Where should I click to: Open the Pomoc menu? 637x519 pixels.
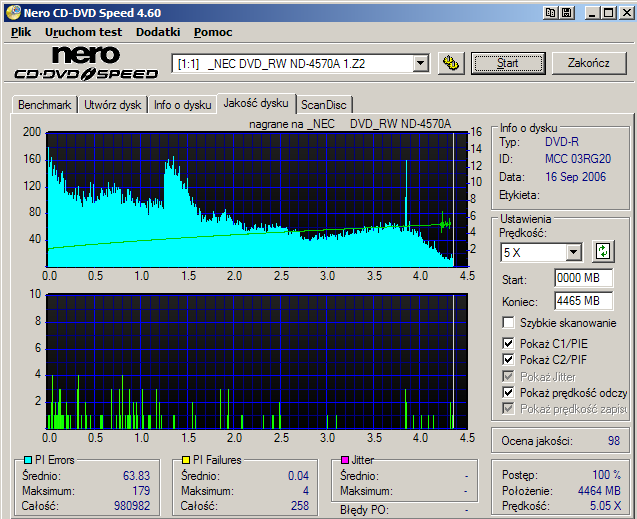pos(213,32)
